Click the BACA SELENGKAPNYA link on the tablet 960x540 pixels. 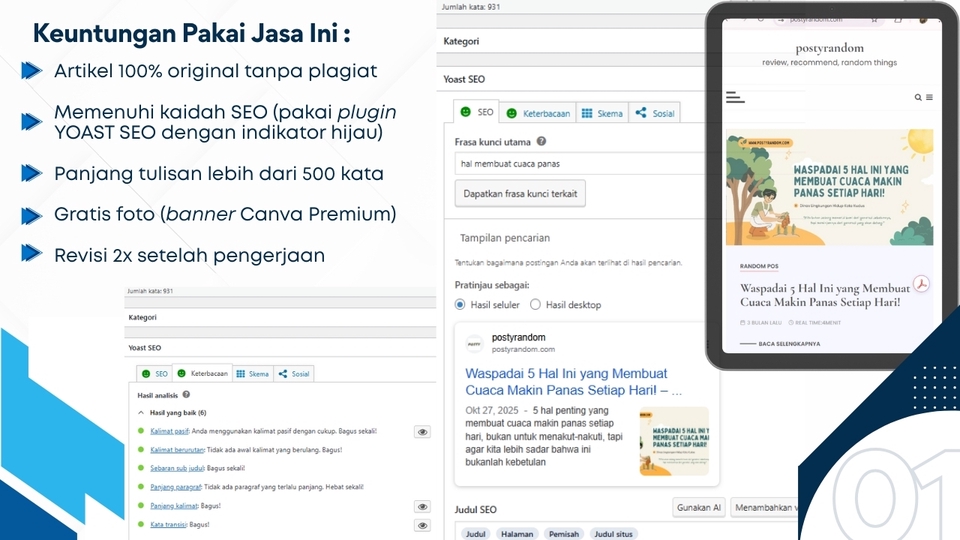coord(789,344)
